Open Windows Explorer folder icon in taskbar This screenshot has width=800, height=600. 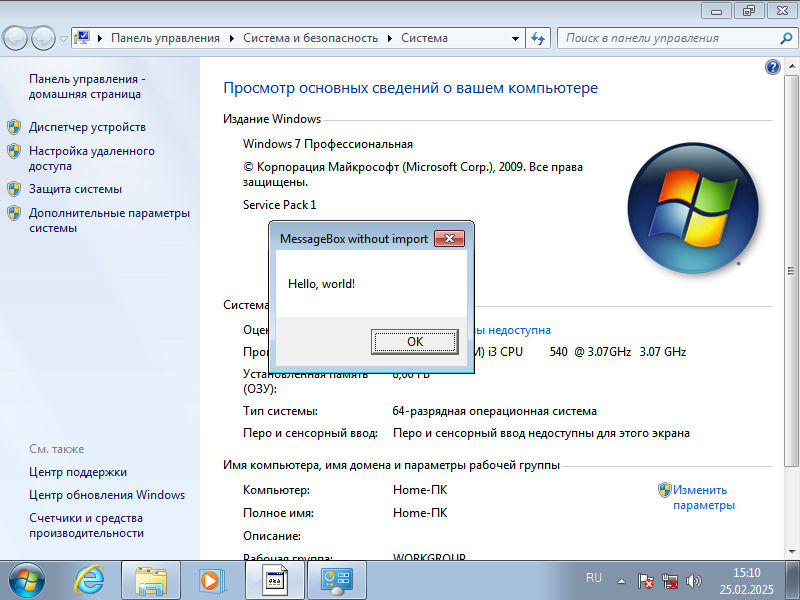click(151, 579)
